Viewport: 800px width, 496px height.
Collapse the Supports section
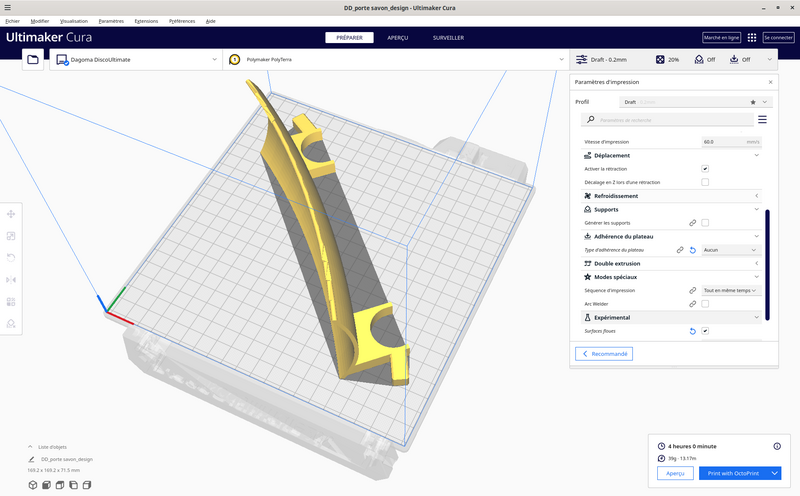(x=671, y=210)
